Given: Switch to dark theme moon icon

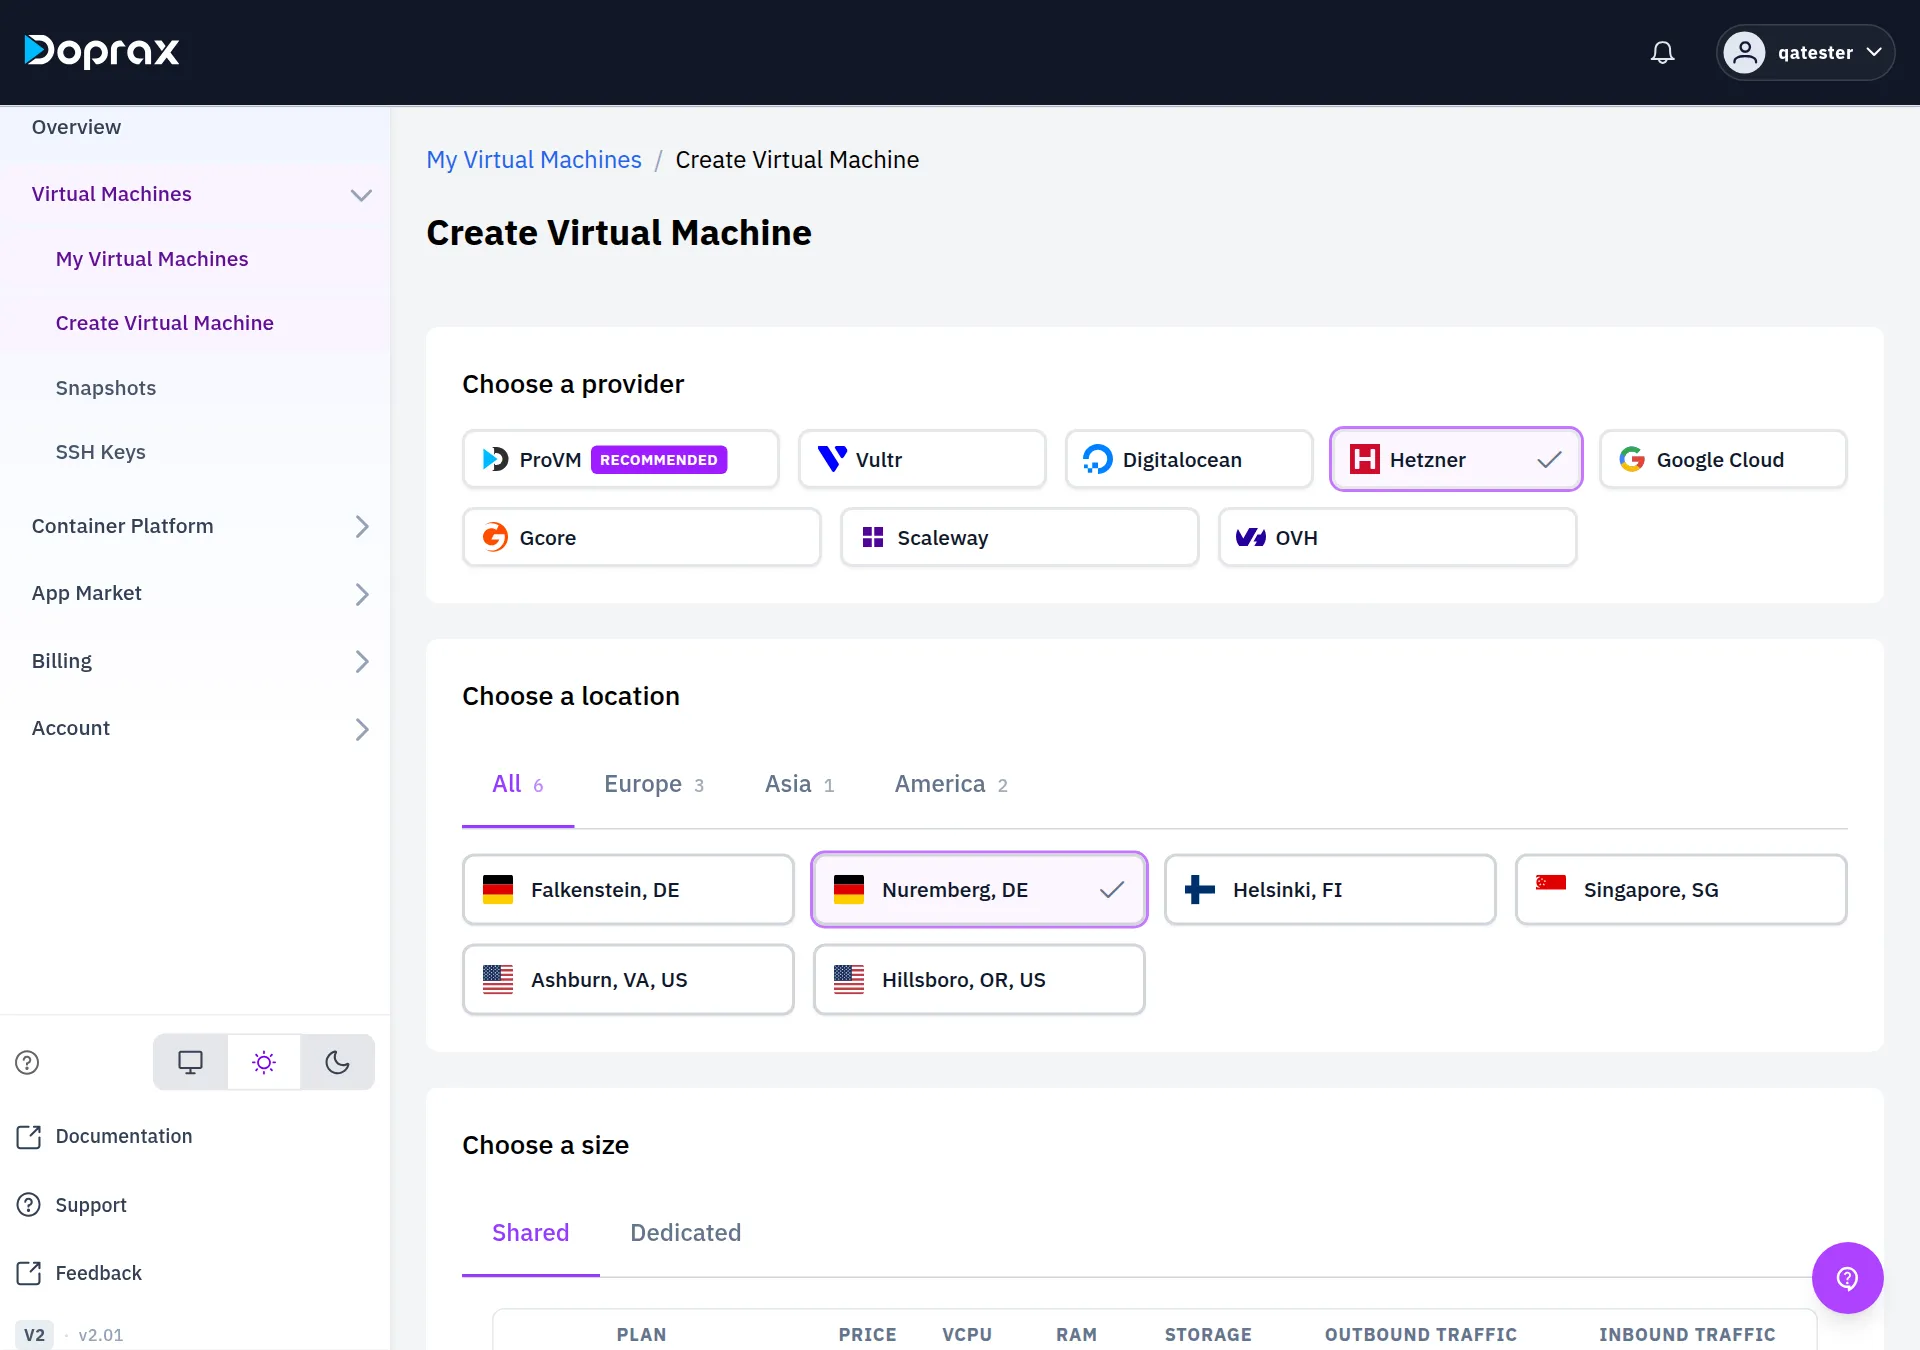Looking at the screenshot, I should (337, 1062).
